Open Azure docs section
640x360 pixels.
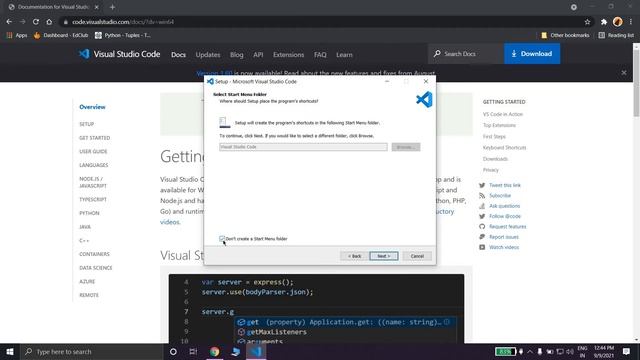tap(87, 282)
